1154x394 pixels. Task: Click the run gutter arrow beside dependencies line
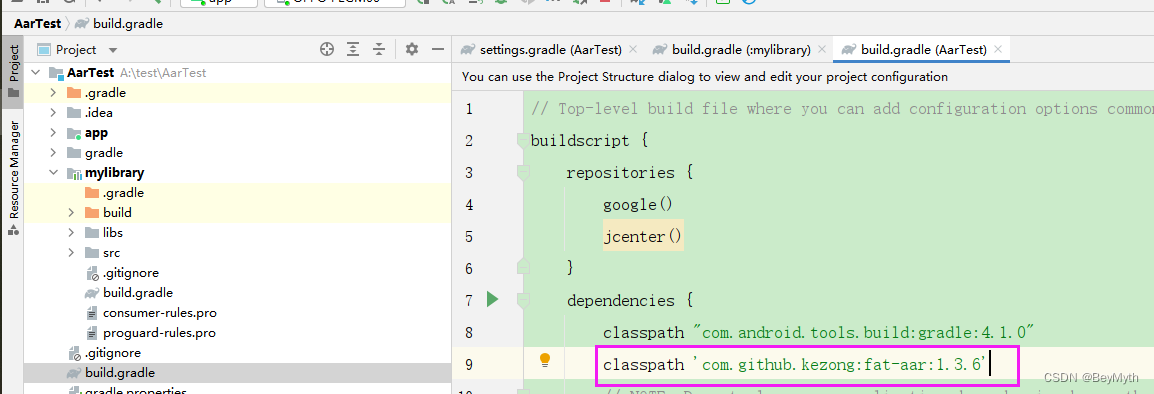pos(492,299)
